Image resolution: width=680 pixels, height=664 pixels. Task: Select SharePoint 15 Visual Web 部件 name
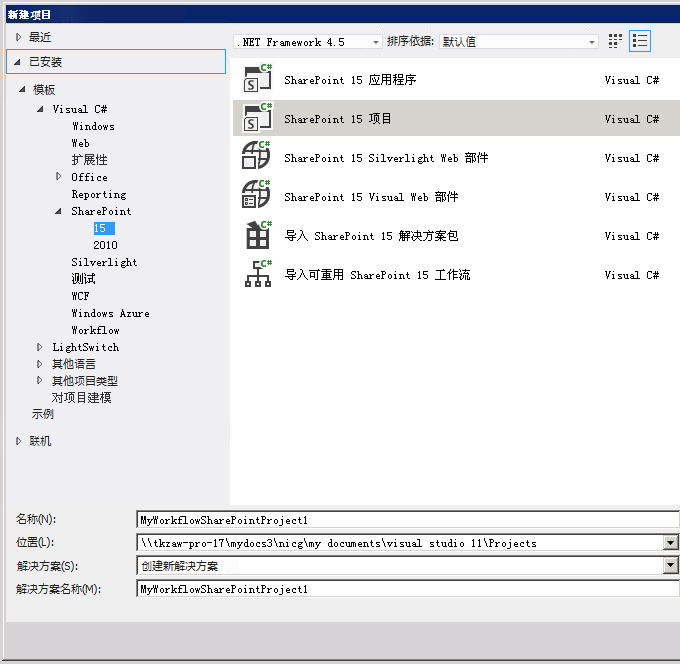tap(371, 197)
